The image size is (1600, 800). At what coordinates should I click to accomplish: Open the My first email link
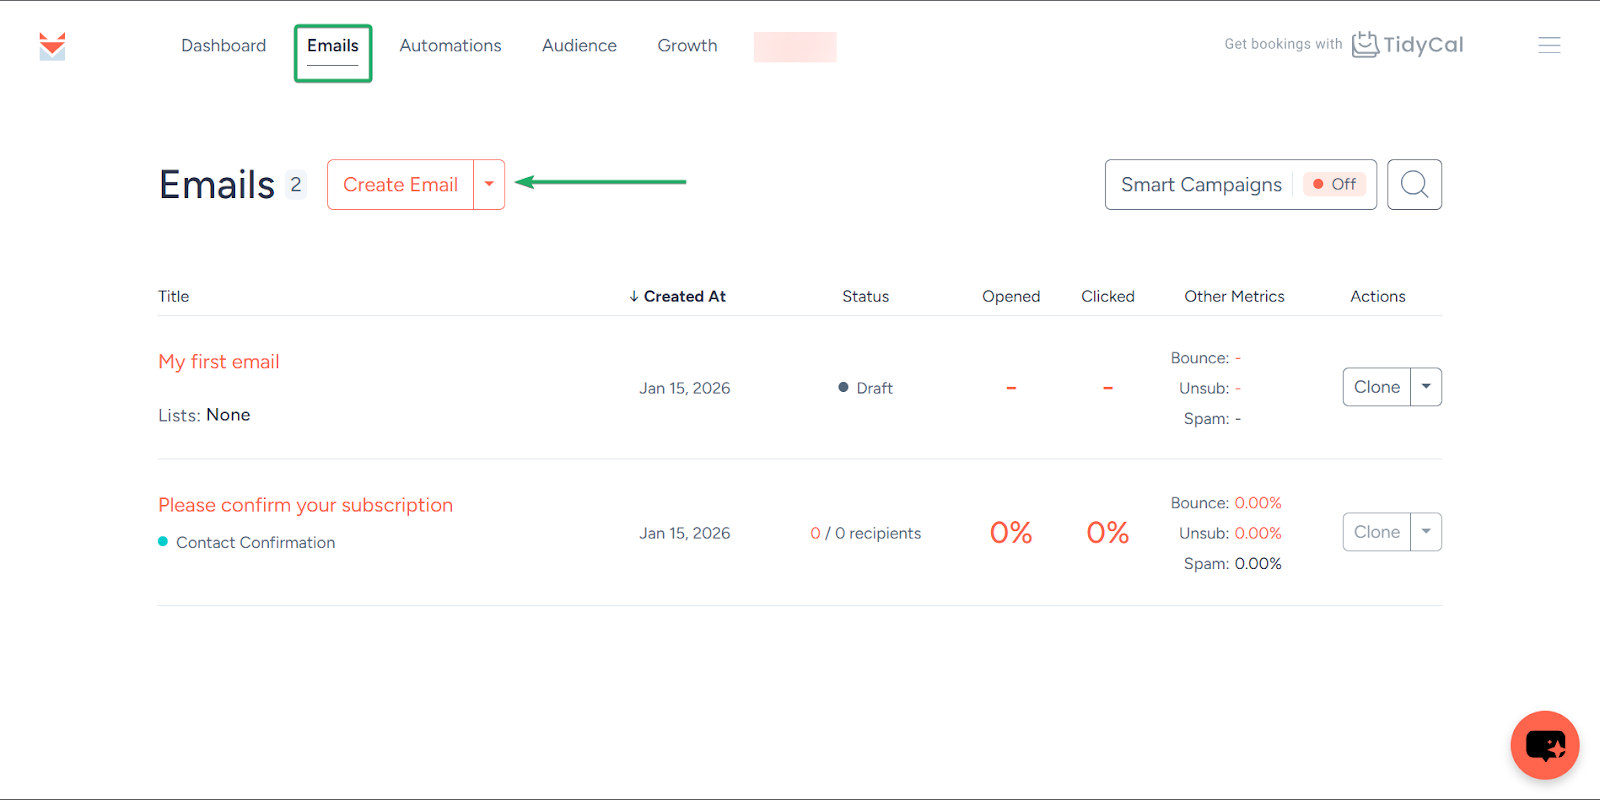219,362
